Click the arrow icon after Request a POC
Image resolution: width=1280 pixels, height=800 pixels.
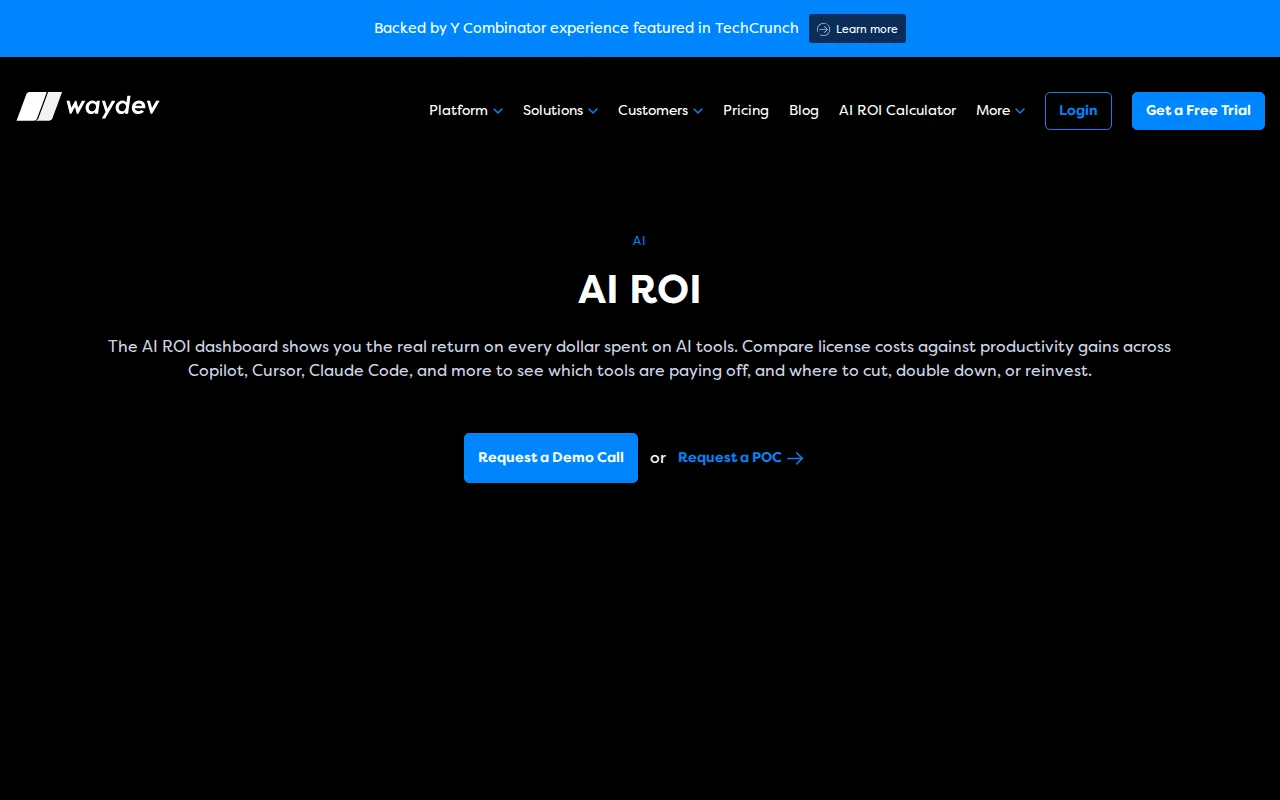[x=796, y=458]
